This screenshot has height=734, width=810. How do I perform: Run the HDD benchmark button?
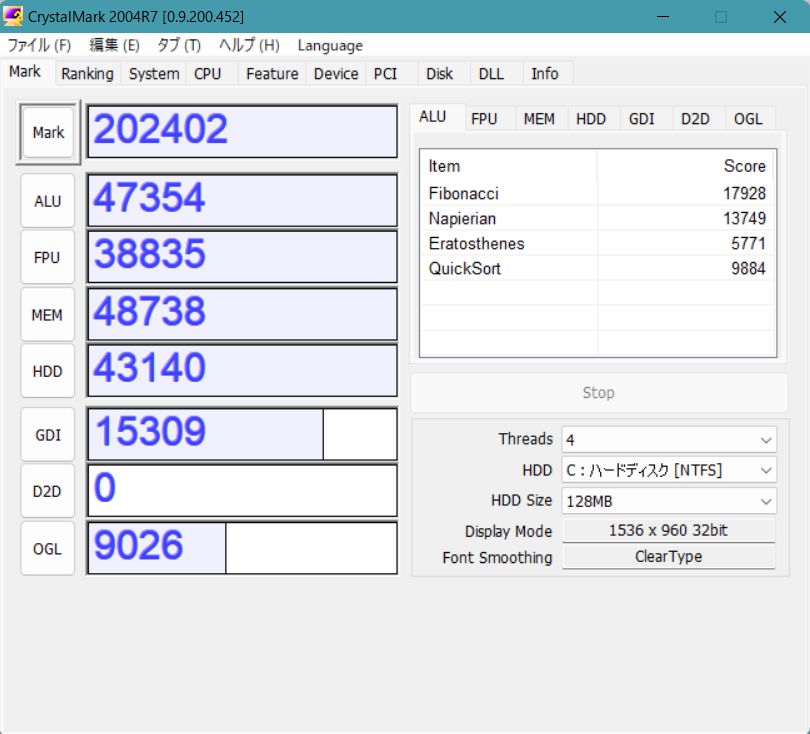coord(48,371)
